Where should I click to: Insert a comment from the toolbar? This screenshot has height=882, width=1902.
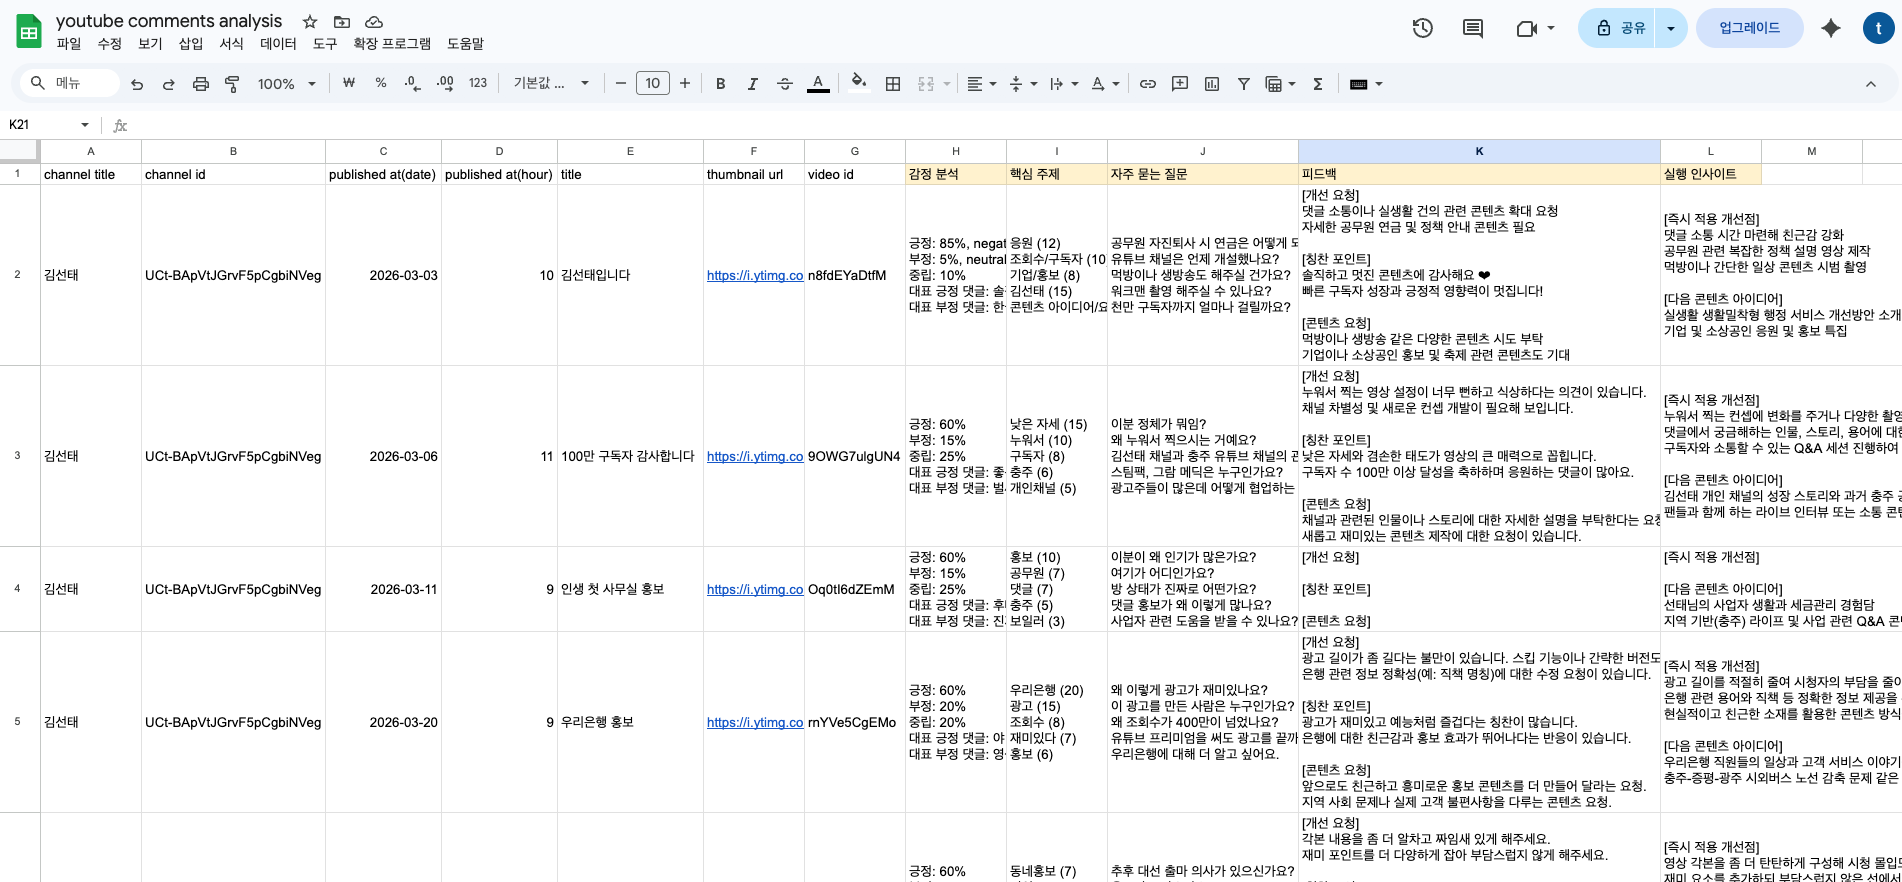pos(1180,84)
